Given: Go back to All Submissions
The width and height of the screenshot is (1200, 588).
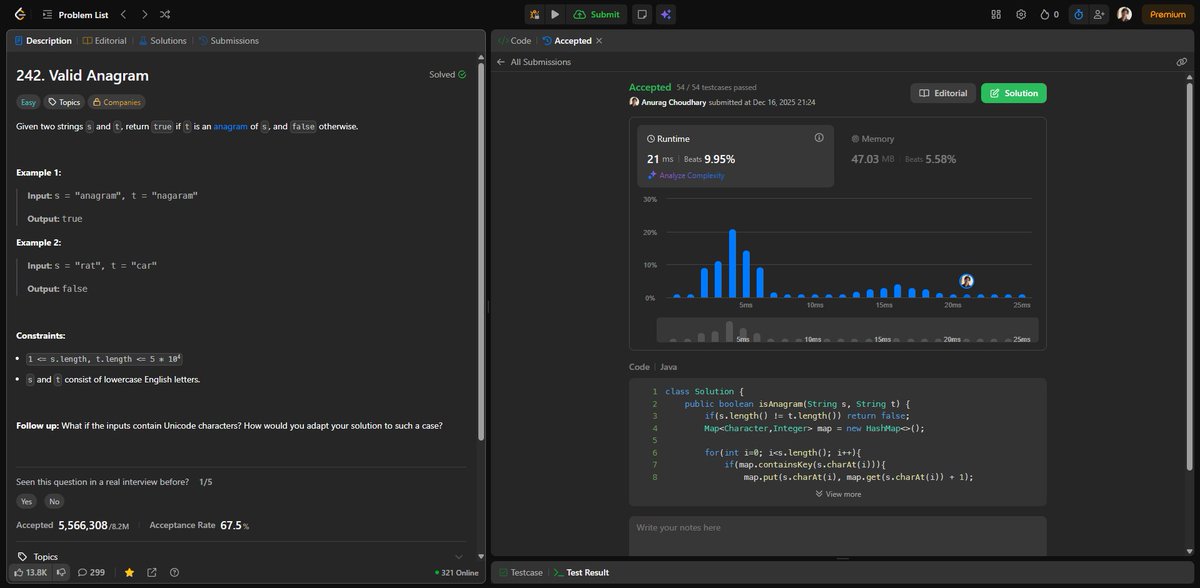Looking at the screenshot, I should [533, 62].
